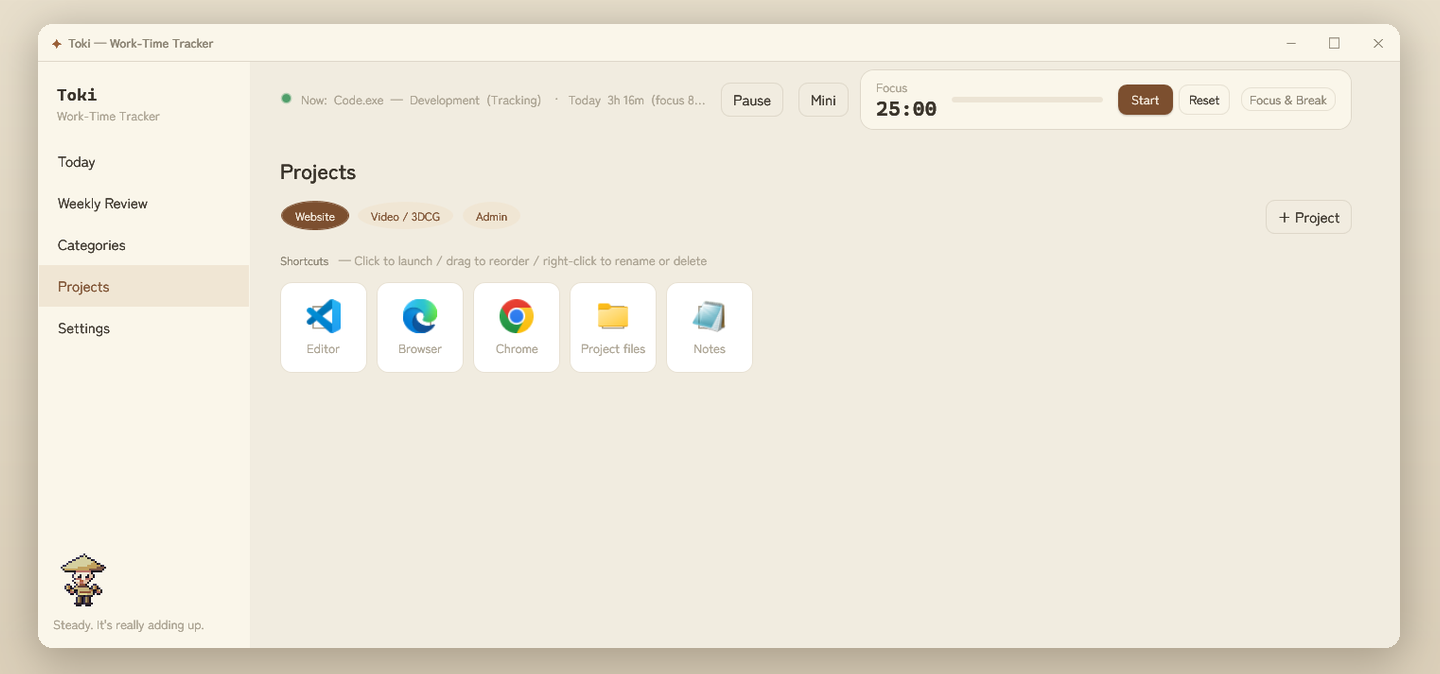This screenshot has height=674, width=1440.
Task: Switch to the Video / 3DCG project
Action: pos(405,216)
